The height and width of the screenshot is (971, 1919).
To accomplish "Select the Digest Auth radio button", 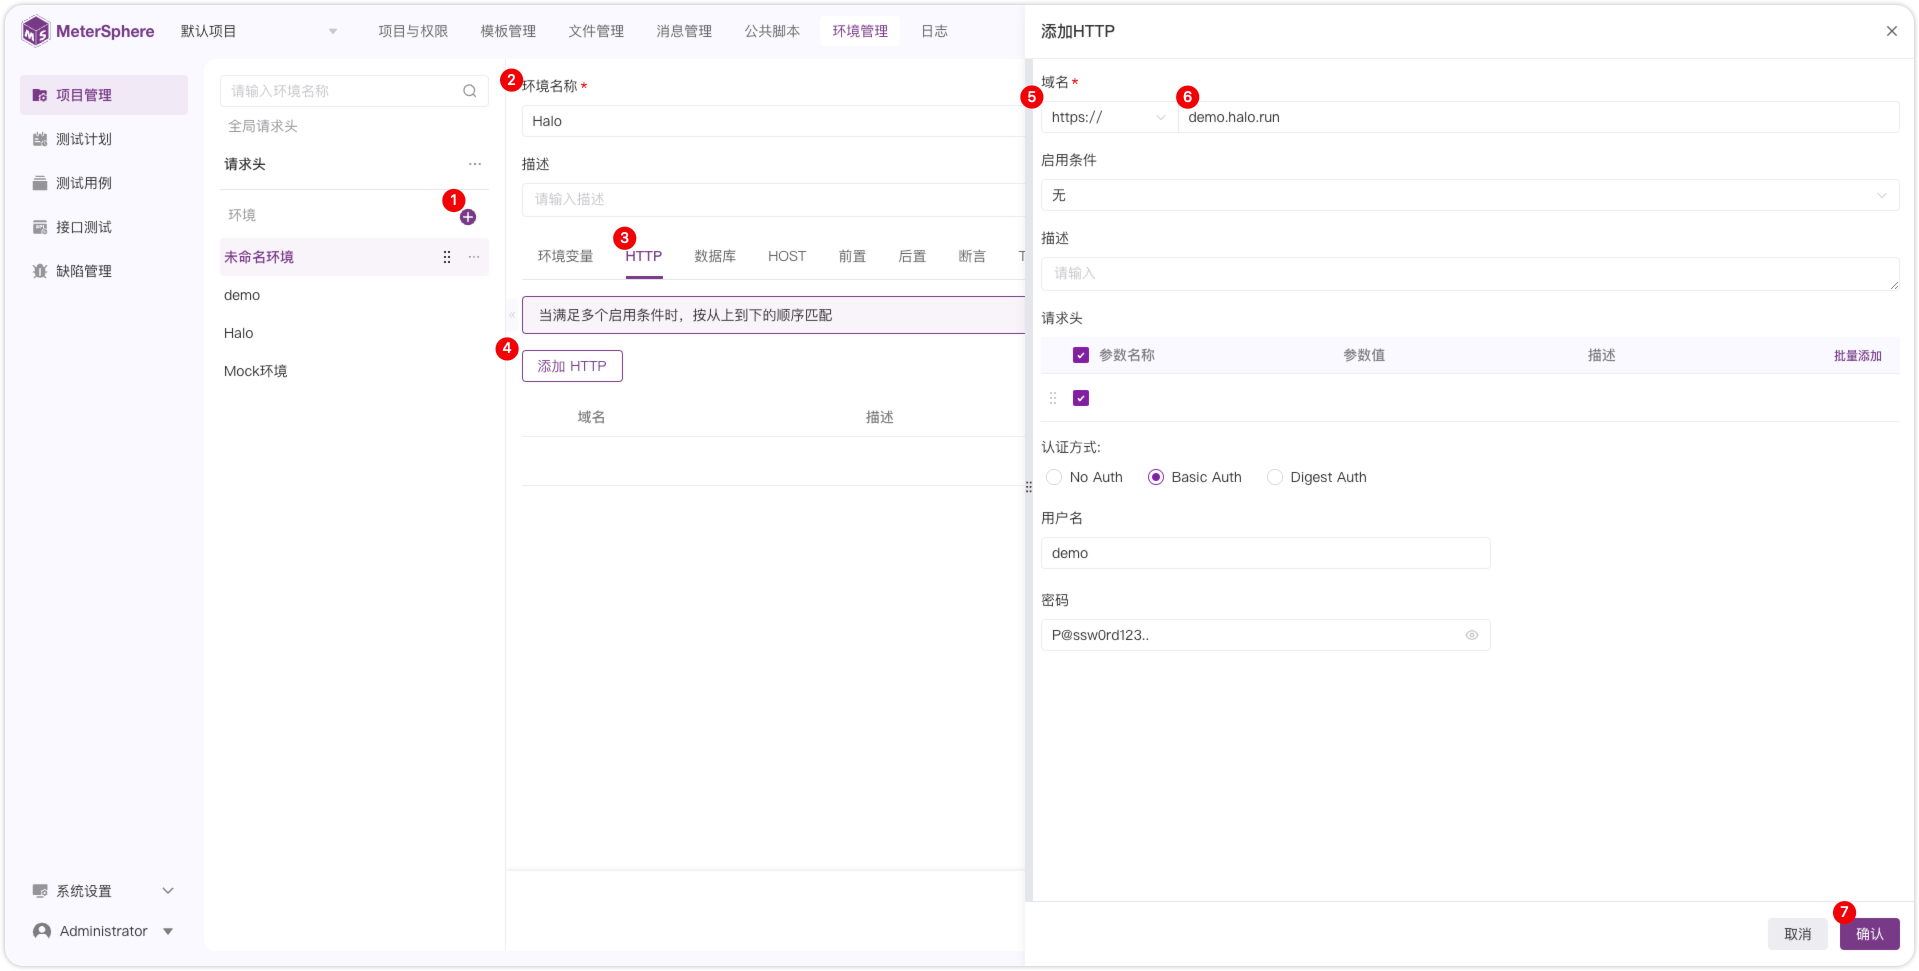I will point(1275,477).
